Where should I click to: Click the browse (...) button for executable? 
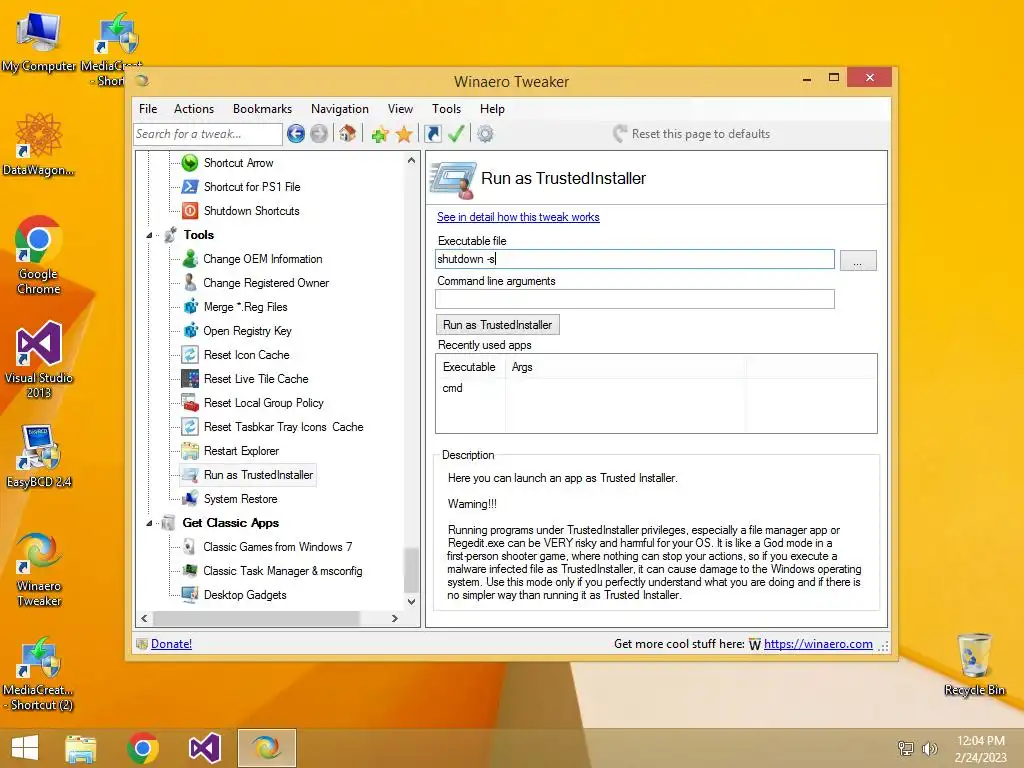coord(857,261)
